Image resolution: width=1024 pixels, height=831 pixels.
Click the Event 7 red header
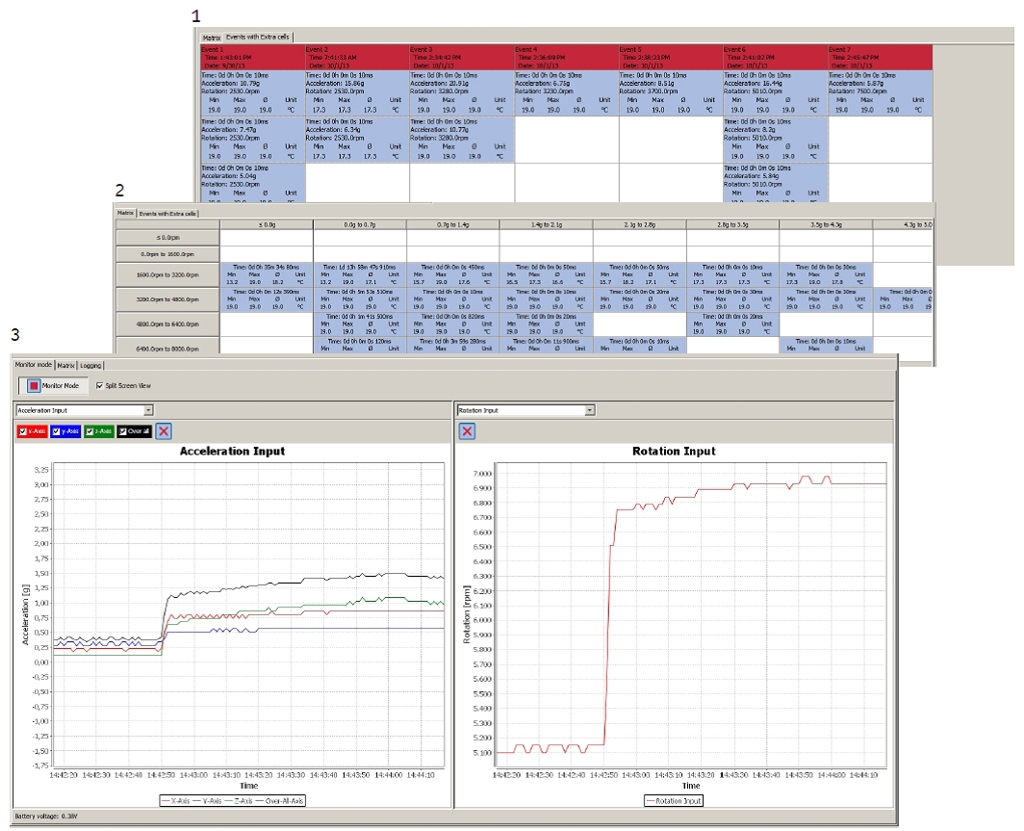pyautogui.click(x=880, y=57)
